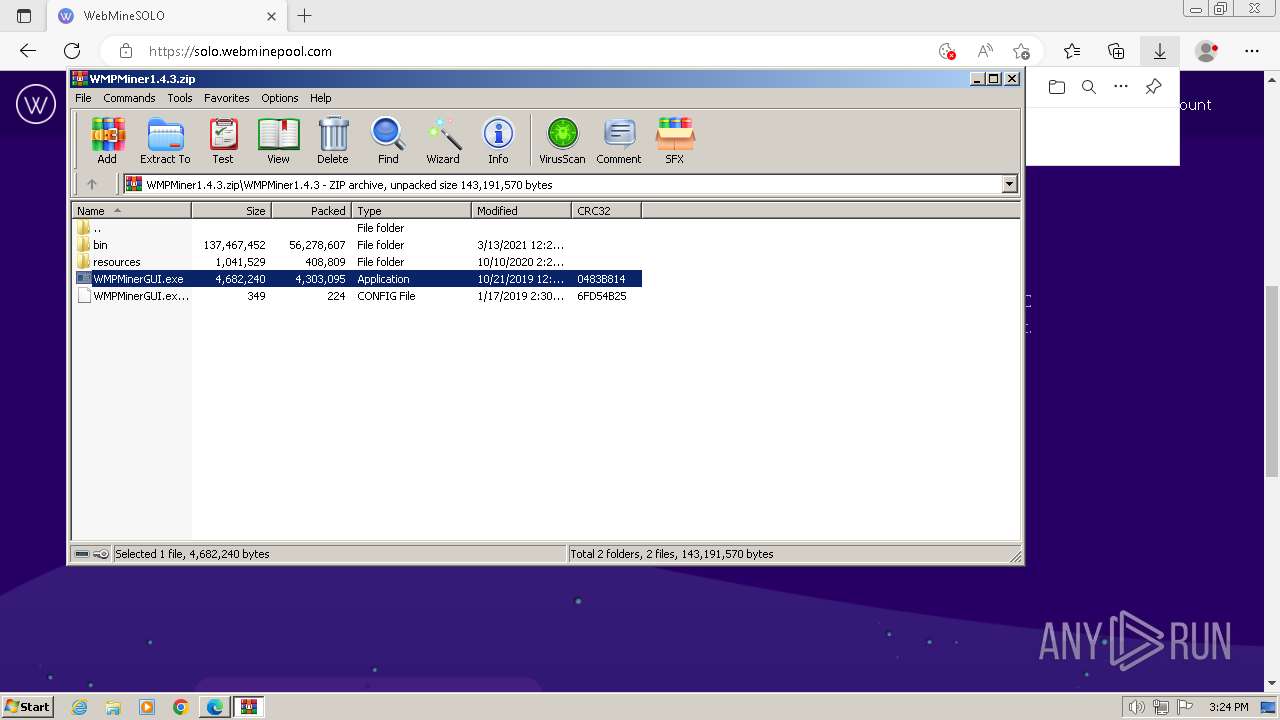This screenshot has width=1280, height=720.
Task: Click the solo.webminepool.com address bar
Action: pyautogui.click(x=520, y=51)
